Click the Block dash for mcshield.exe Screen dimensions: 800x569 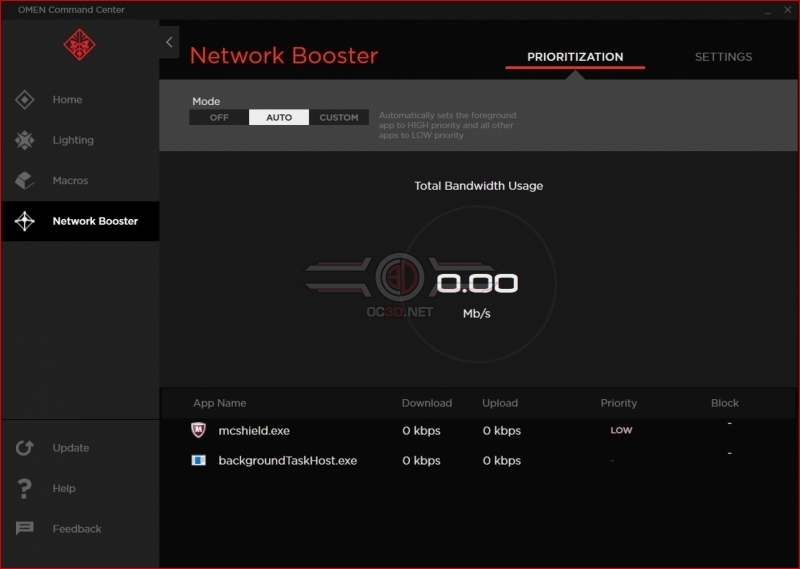click(x=730, y=423)
